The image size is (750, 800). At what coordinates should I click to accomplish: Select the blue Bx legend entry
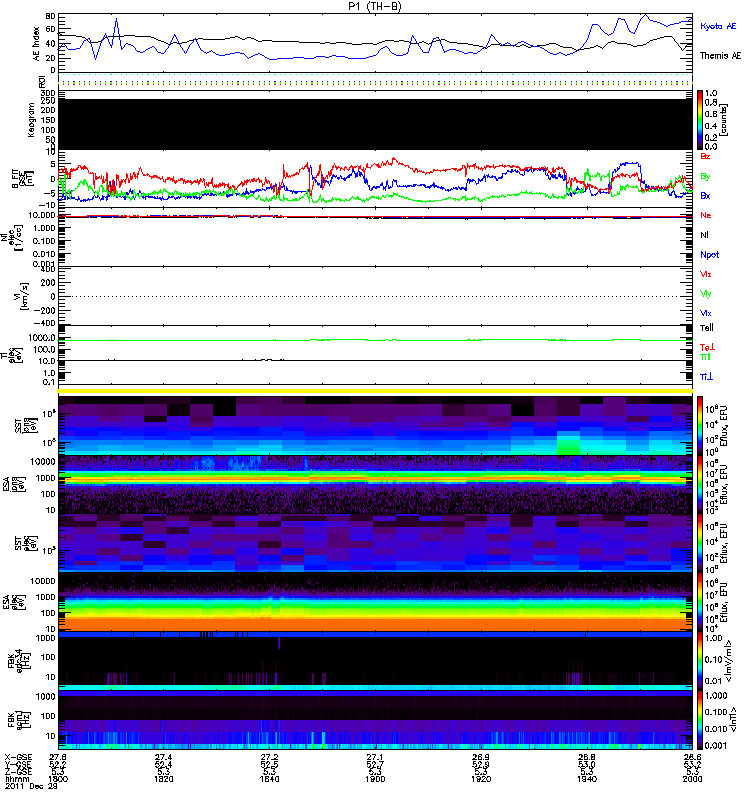[x=705, y=195]
